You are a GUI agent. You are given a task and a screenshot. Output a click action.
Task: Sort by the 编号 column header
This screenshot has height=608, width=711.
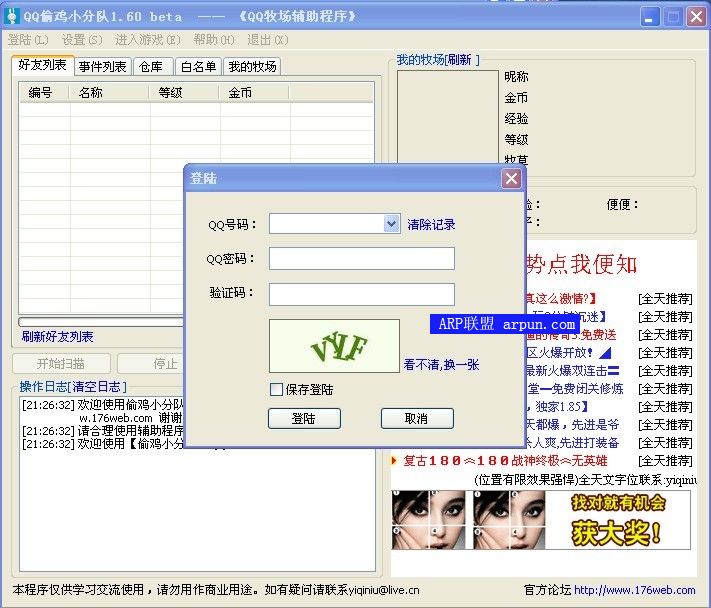coord(44,92)
